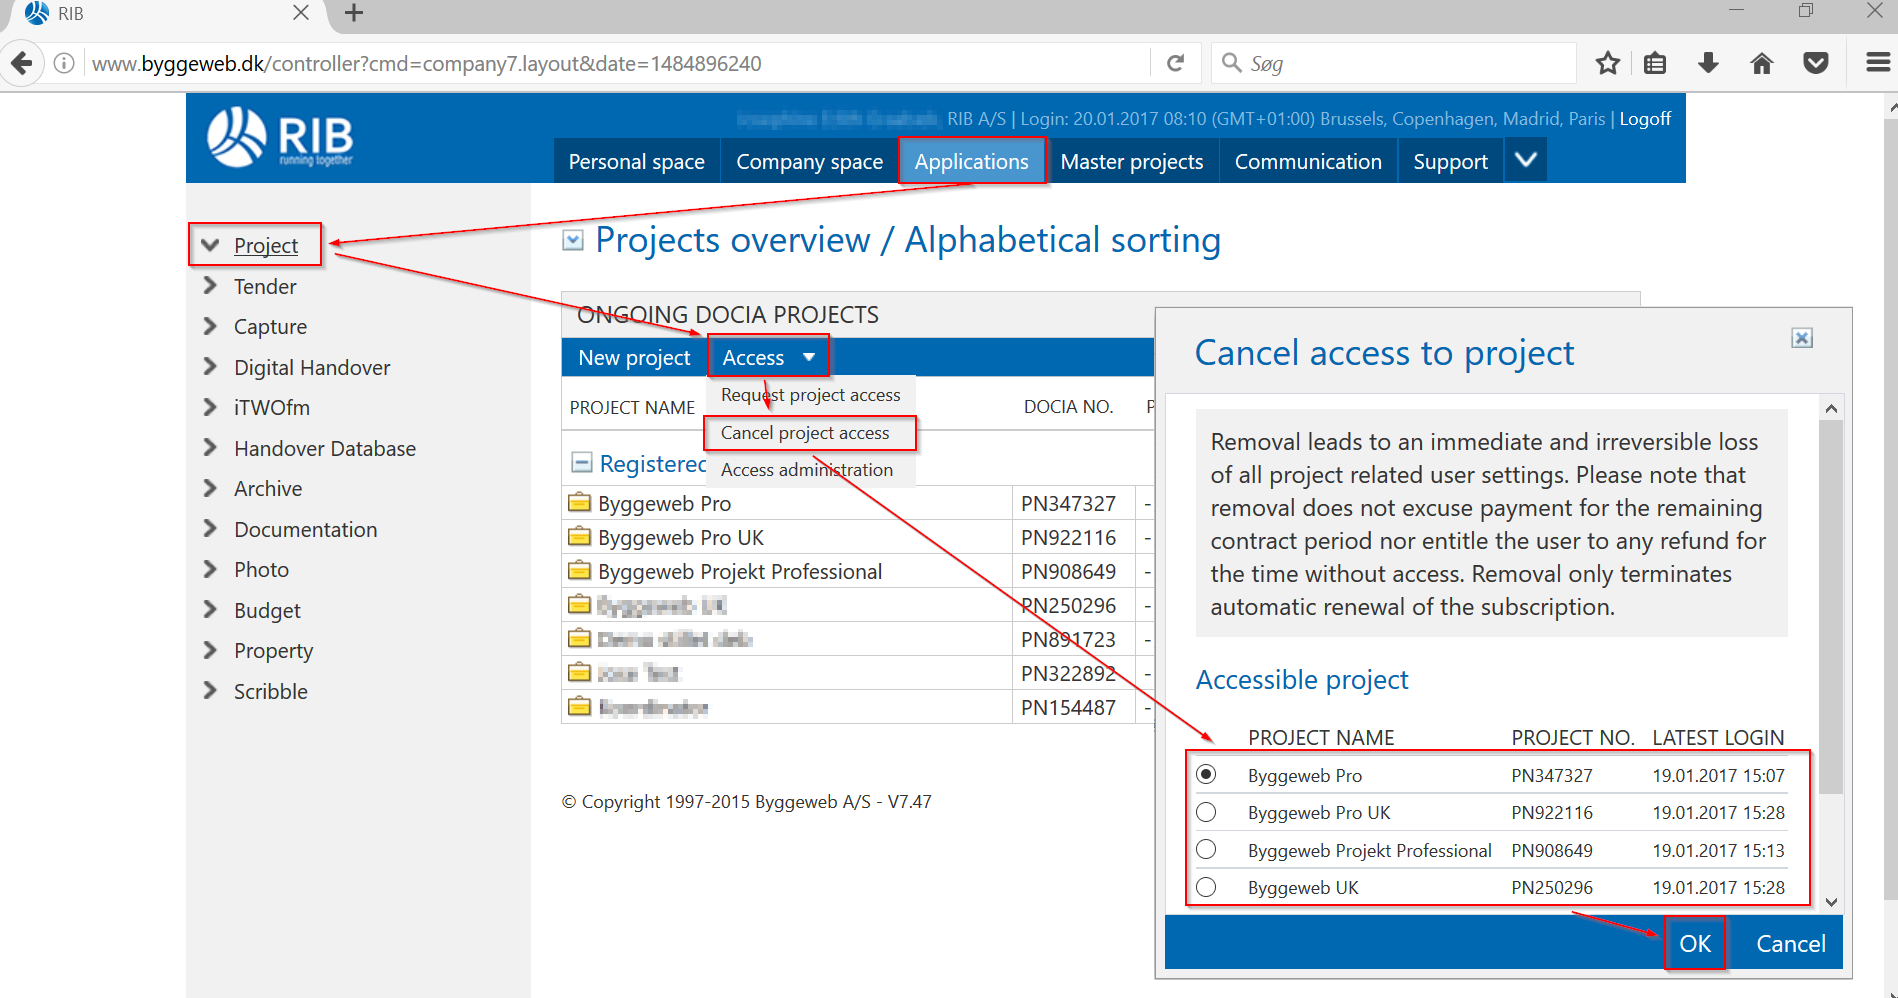Choose Access administration menu entry
This screenshot has width=1898, height=998.
coord(806,470)
